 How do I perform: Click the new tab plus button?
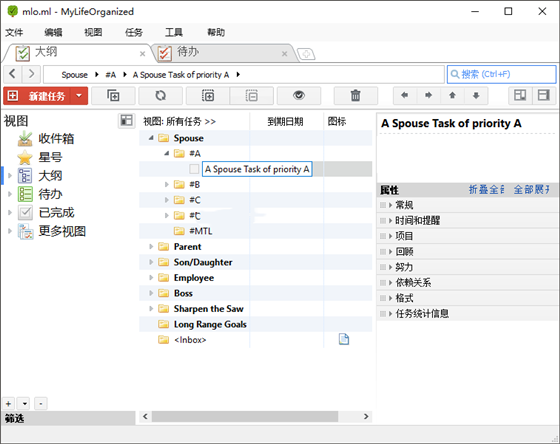(306, 54)
